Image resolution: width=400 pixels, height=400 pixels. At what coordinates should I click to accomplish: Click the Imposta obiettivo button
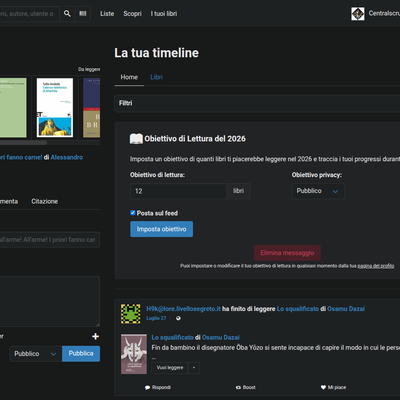[x=161, y=229]
